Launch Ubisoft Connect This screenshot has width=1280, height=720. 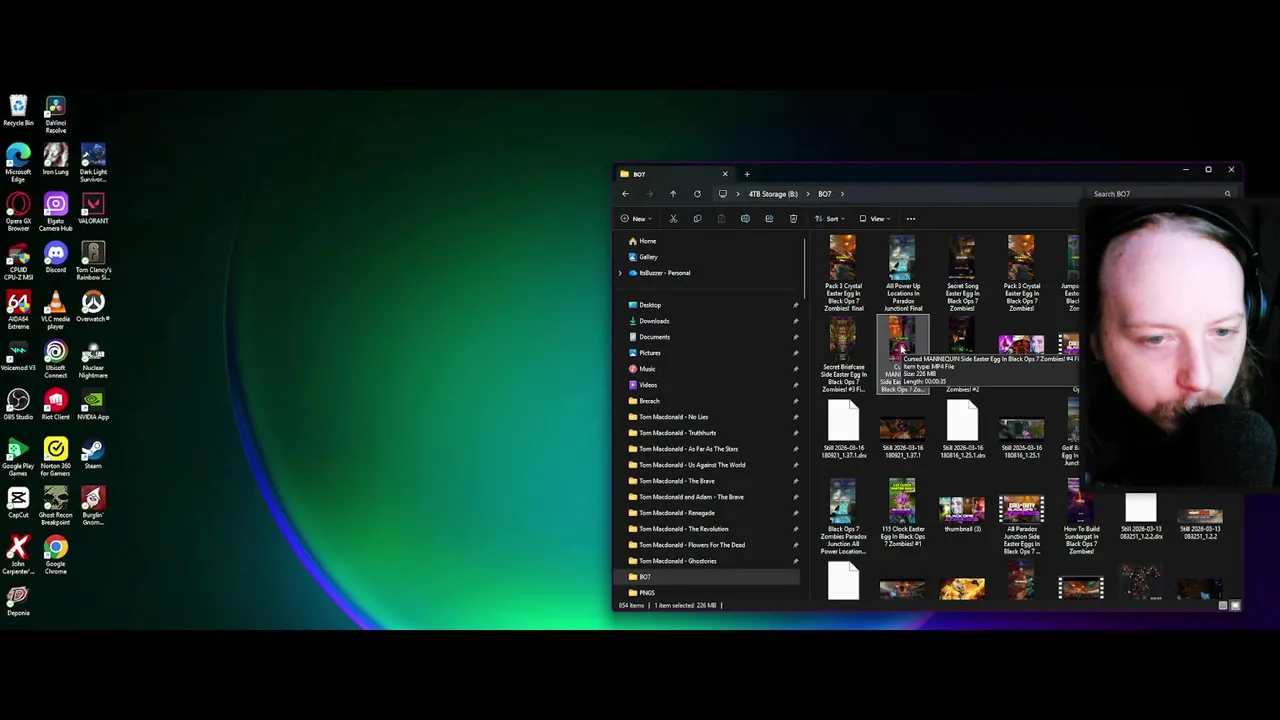[x=56, y=359]
